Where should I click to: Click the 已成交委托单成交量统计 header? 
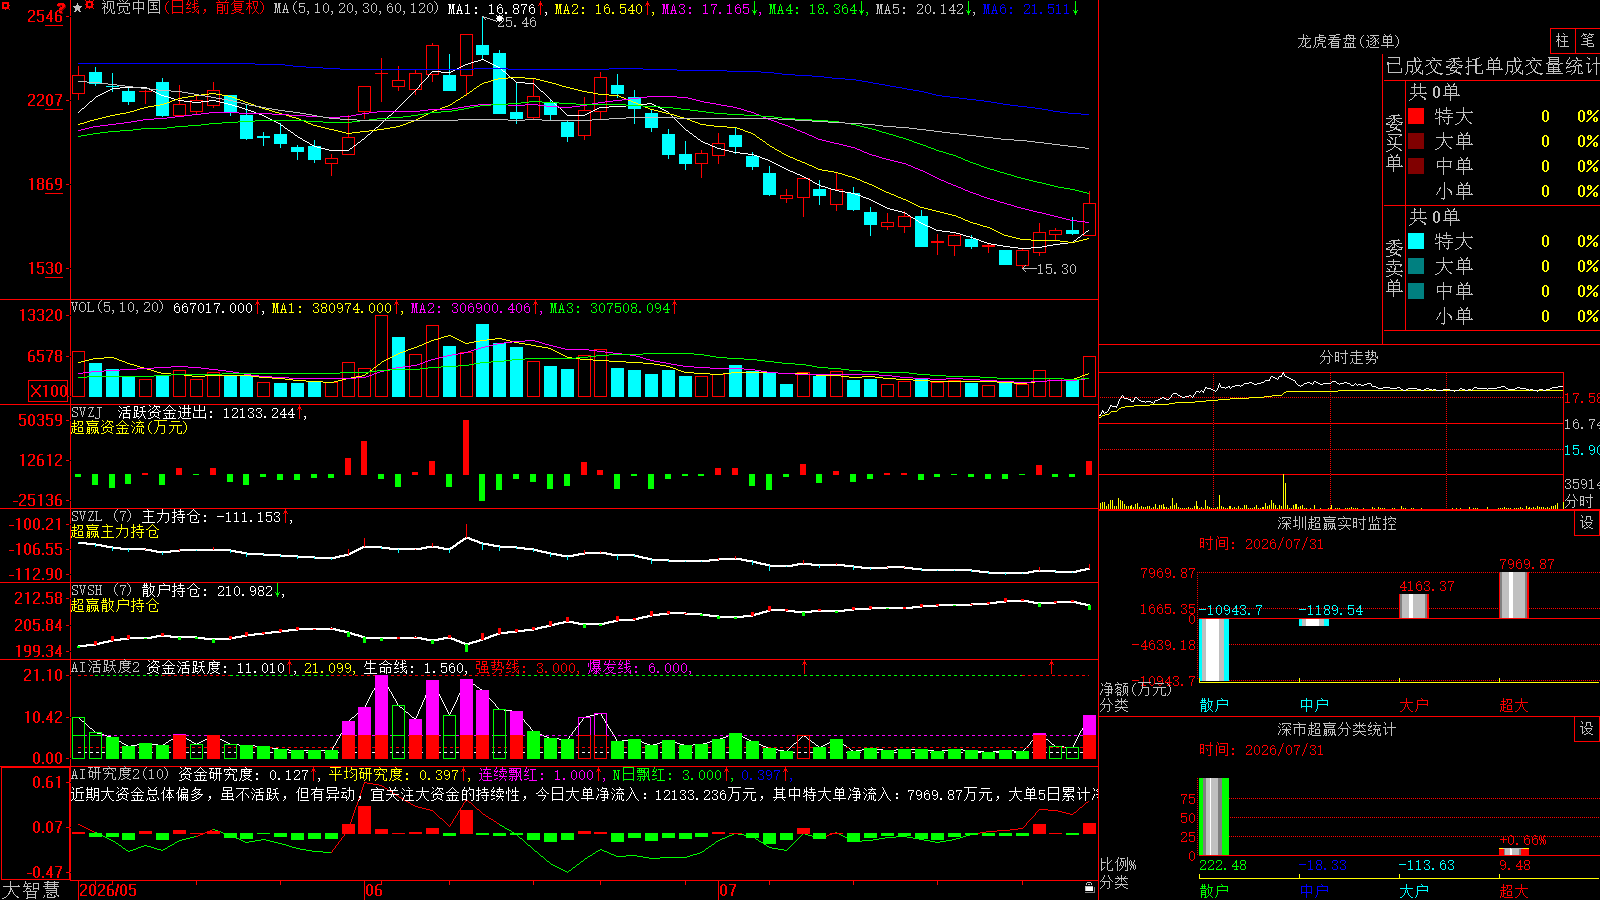1492,66
